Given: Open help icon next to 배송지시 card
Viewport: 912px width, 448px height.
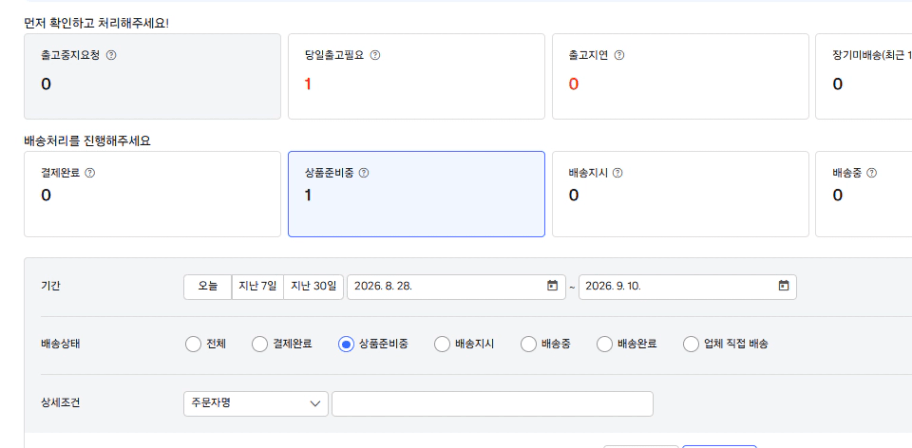Looking at the screenshot, I should (x=618, y=173).
